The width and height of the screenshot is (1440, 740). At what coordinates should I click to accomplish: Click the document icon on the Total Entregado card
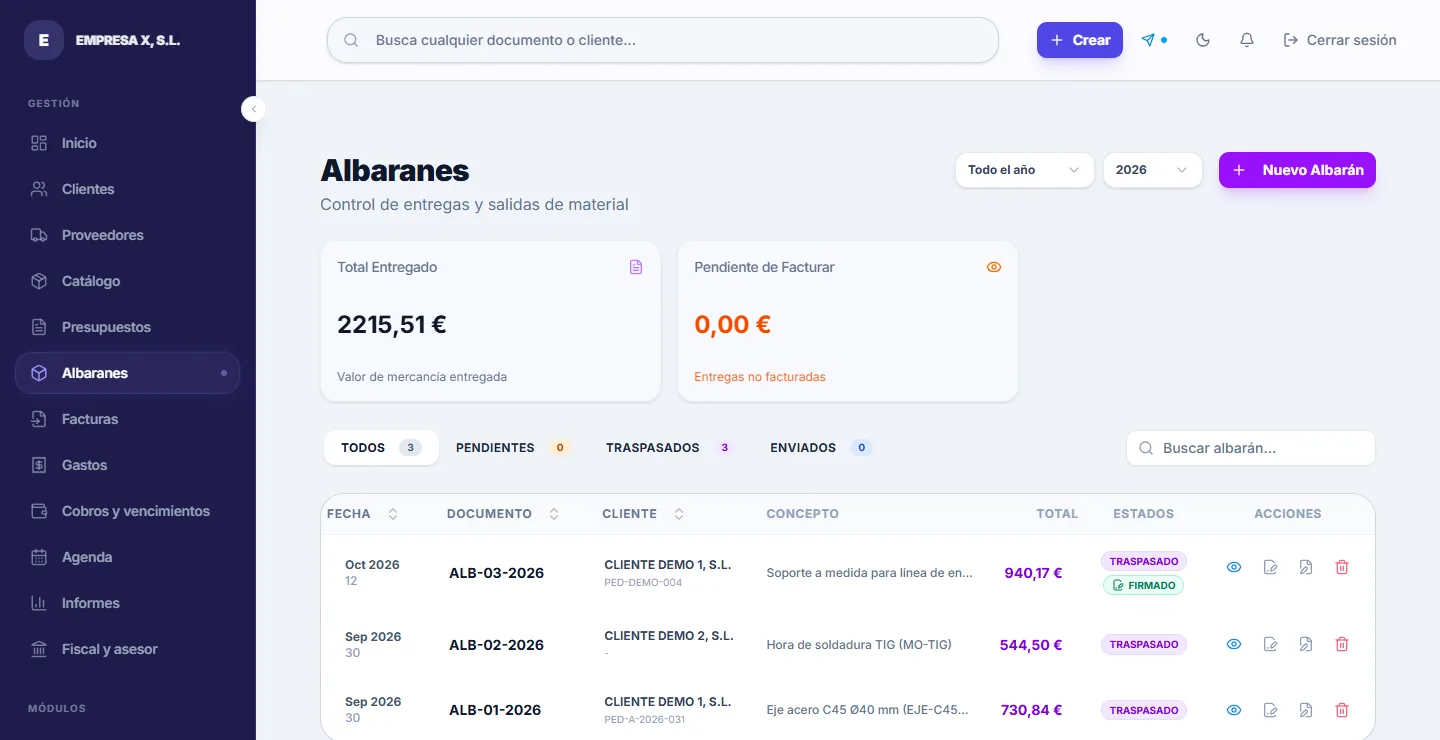[x=636, y=267]
